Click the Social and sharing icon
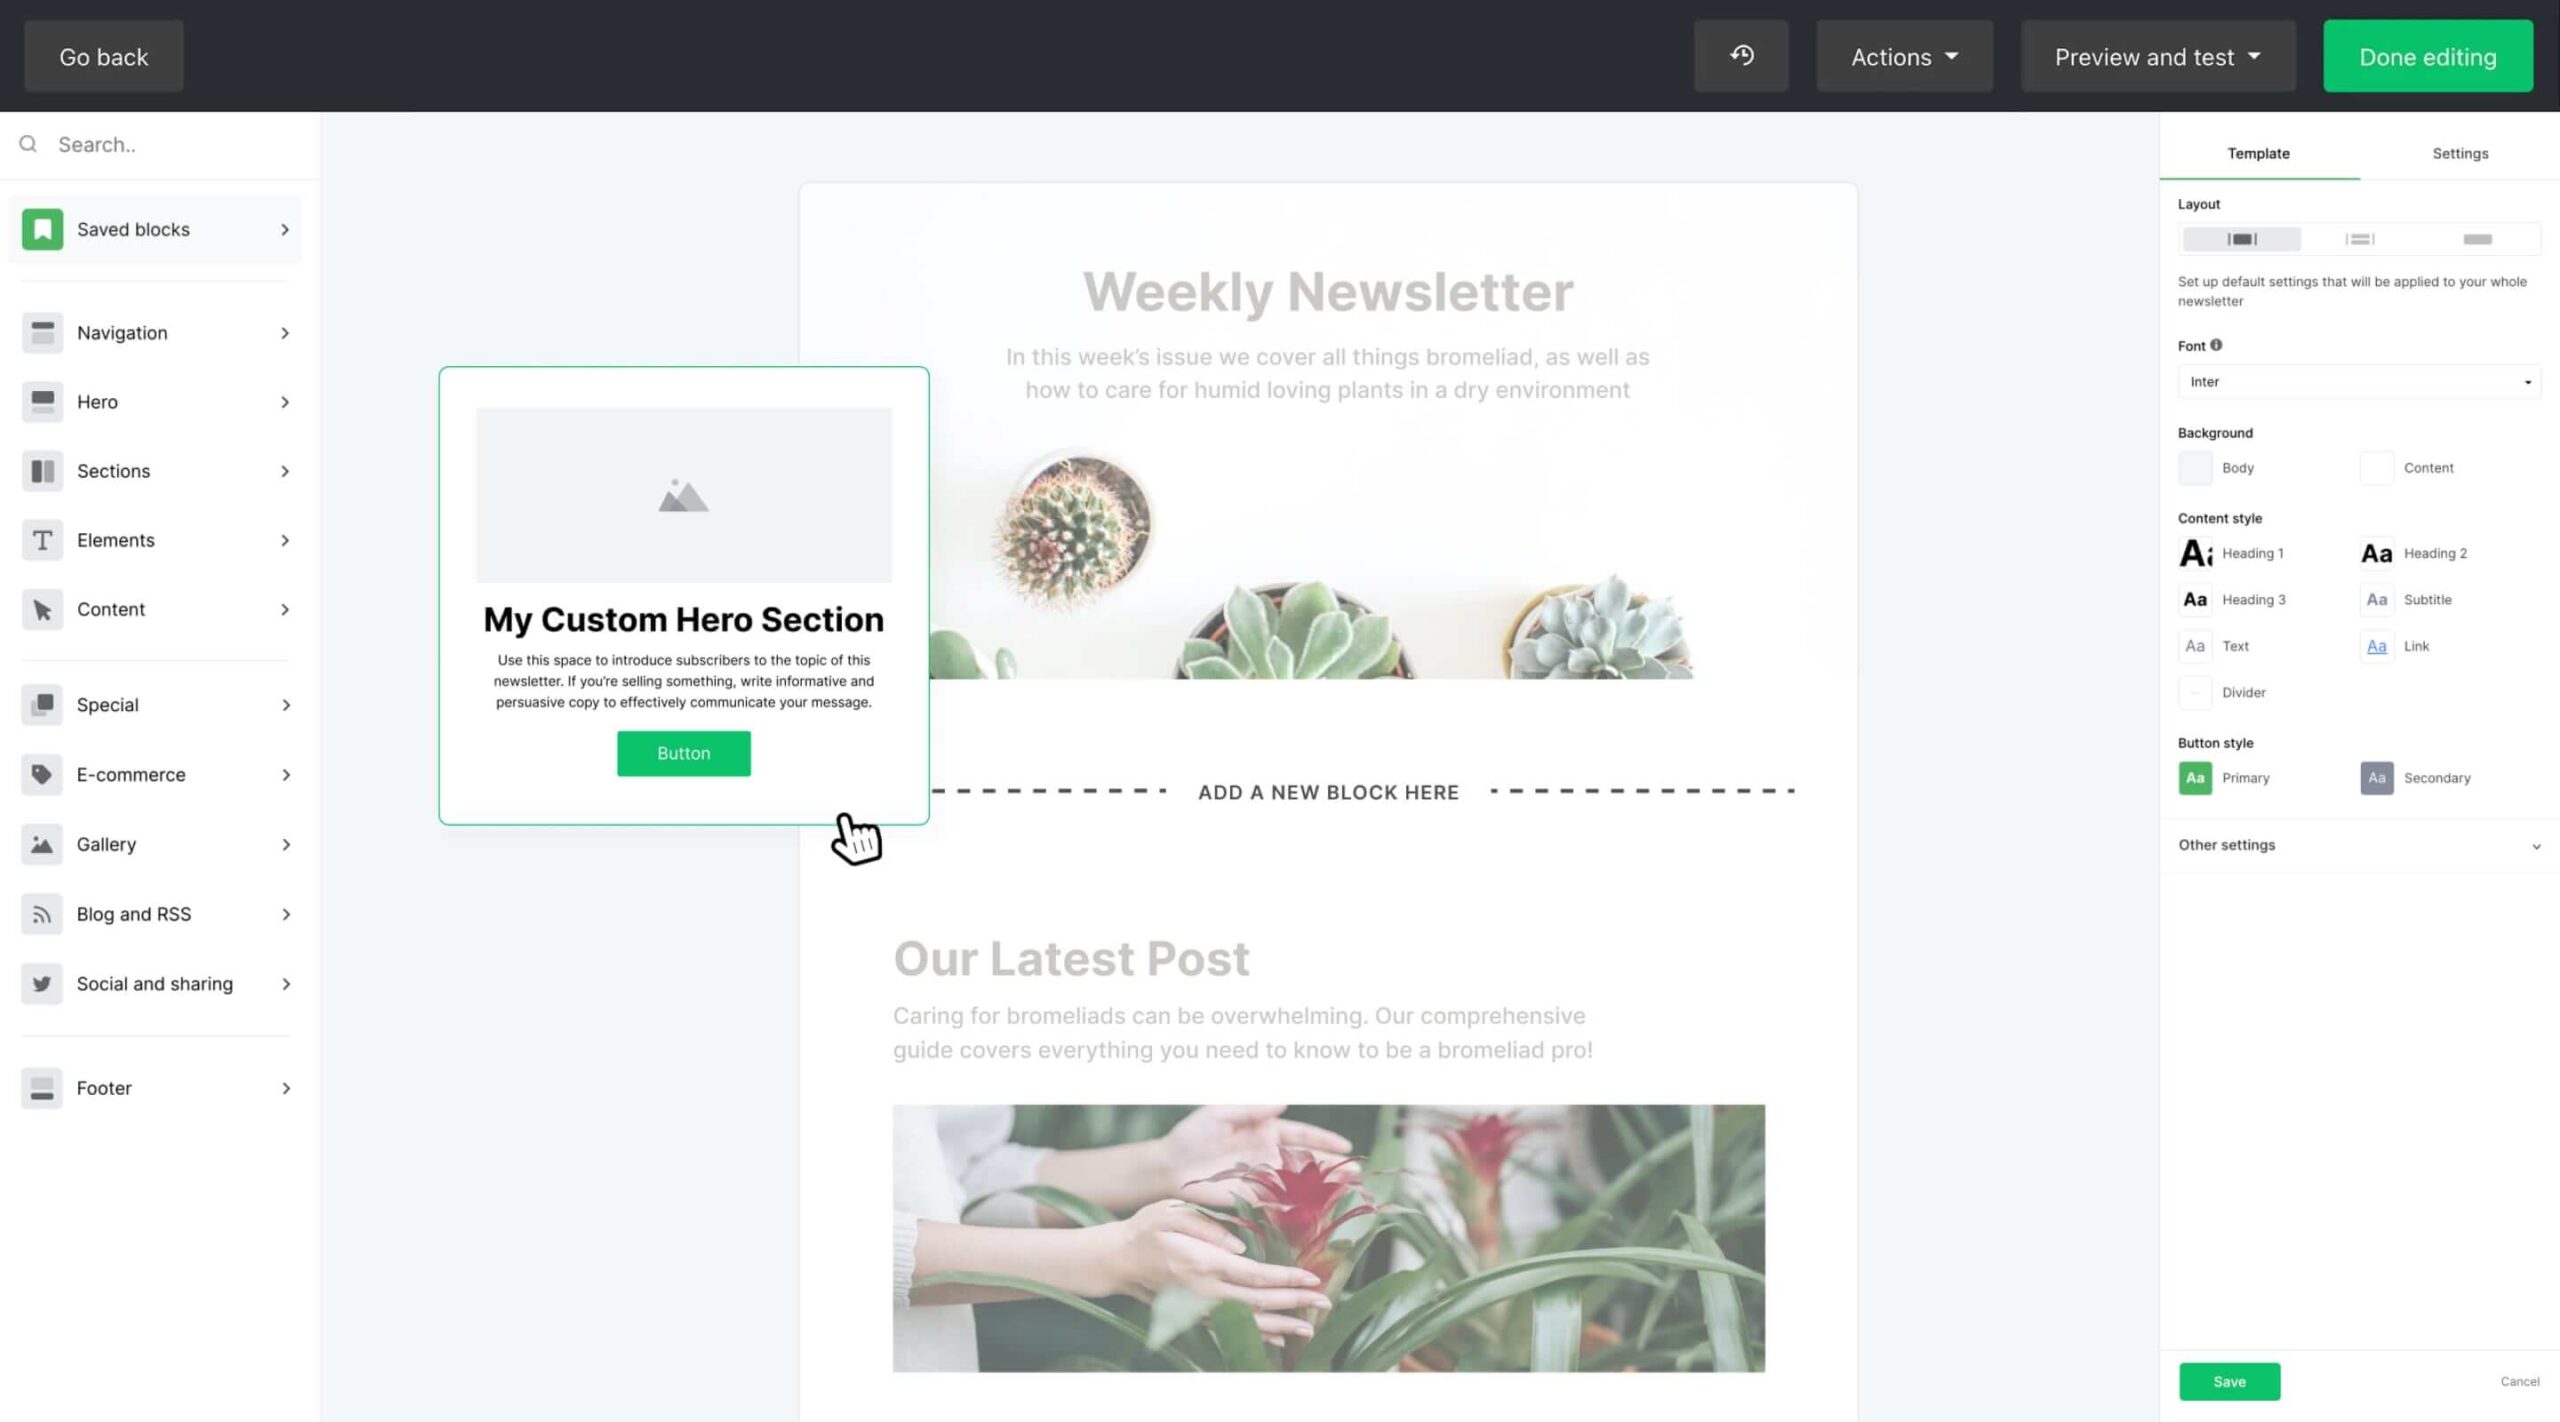 pyautogui.click(x=40, y=982)
